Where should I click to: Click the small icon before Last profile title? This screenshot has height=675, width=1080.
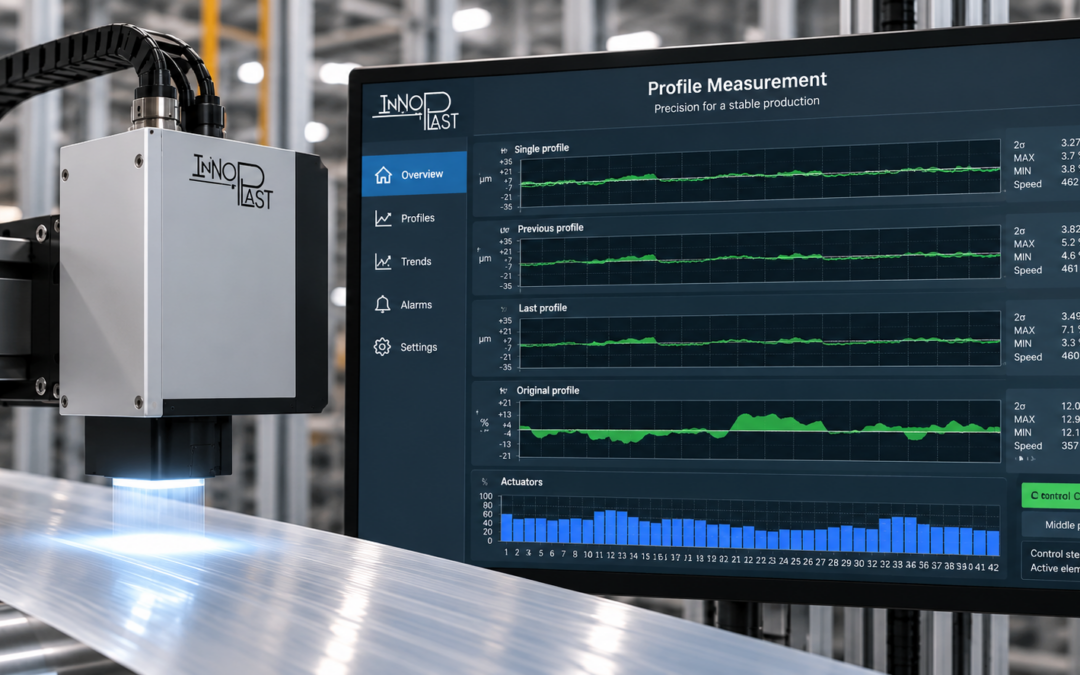coord(504,309)
